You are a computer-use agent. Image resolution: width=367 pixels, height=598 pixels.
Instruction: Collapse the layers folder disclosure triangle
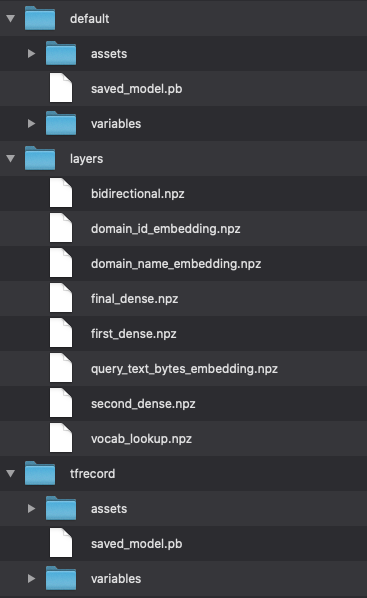pyautogui.click(x=11, y=158)
